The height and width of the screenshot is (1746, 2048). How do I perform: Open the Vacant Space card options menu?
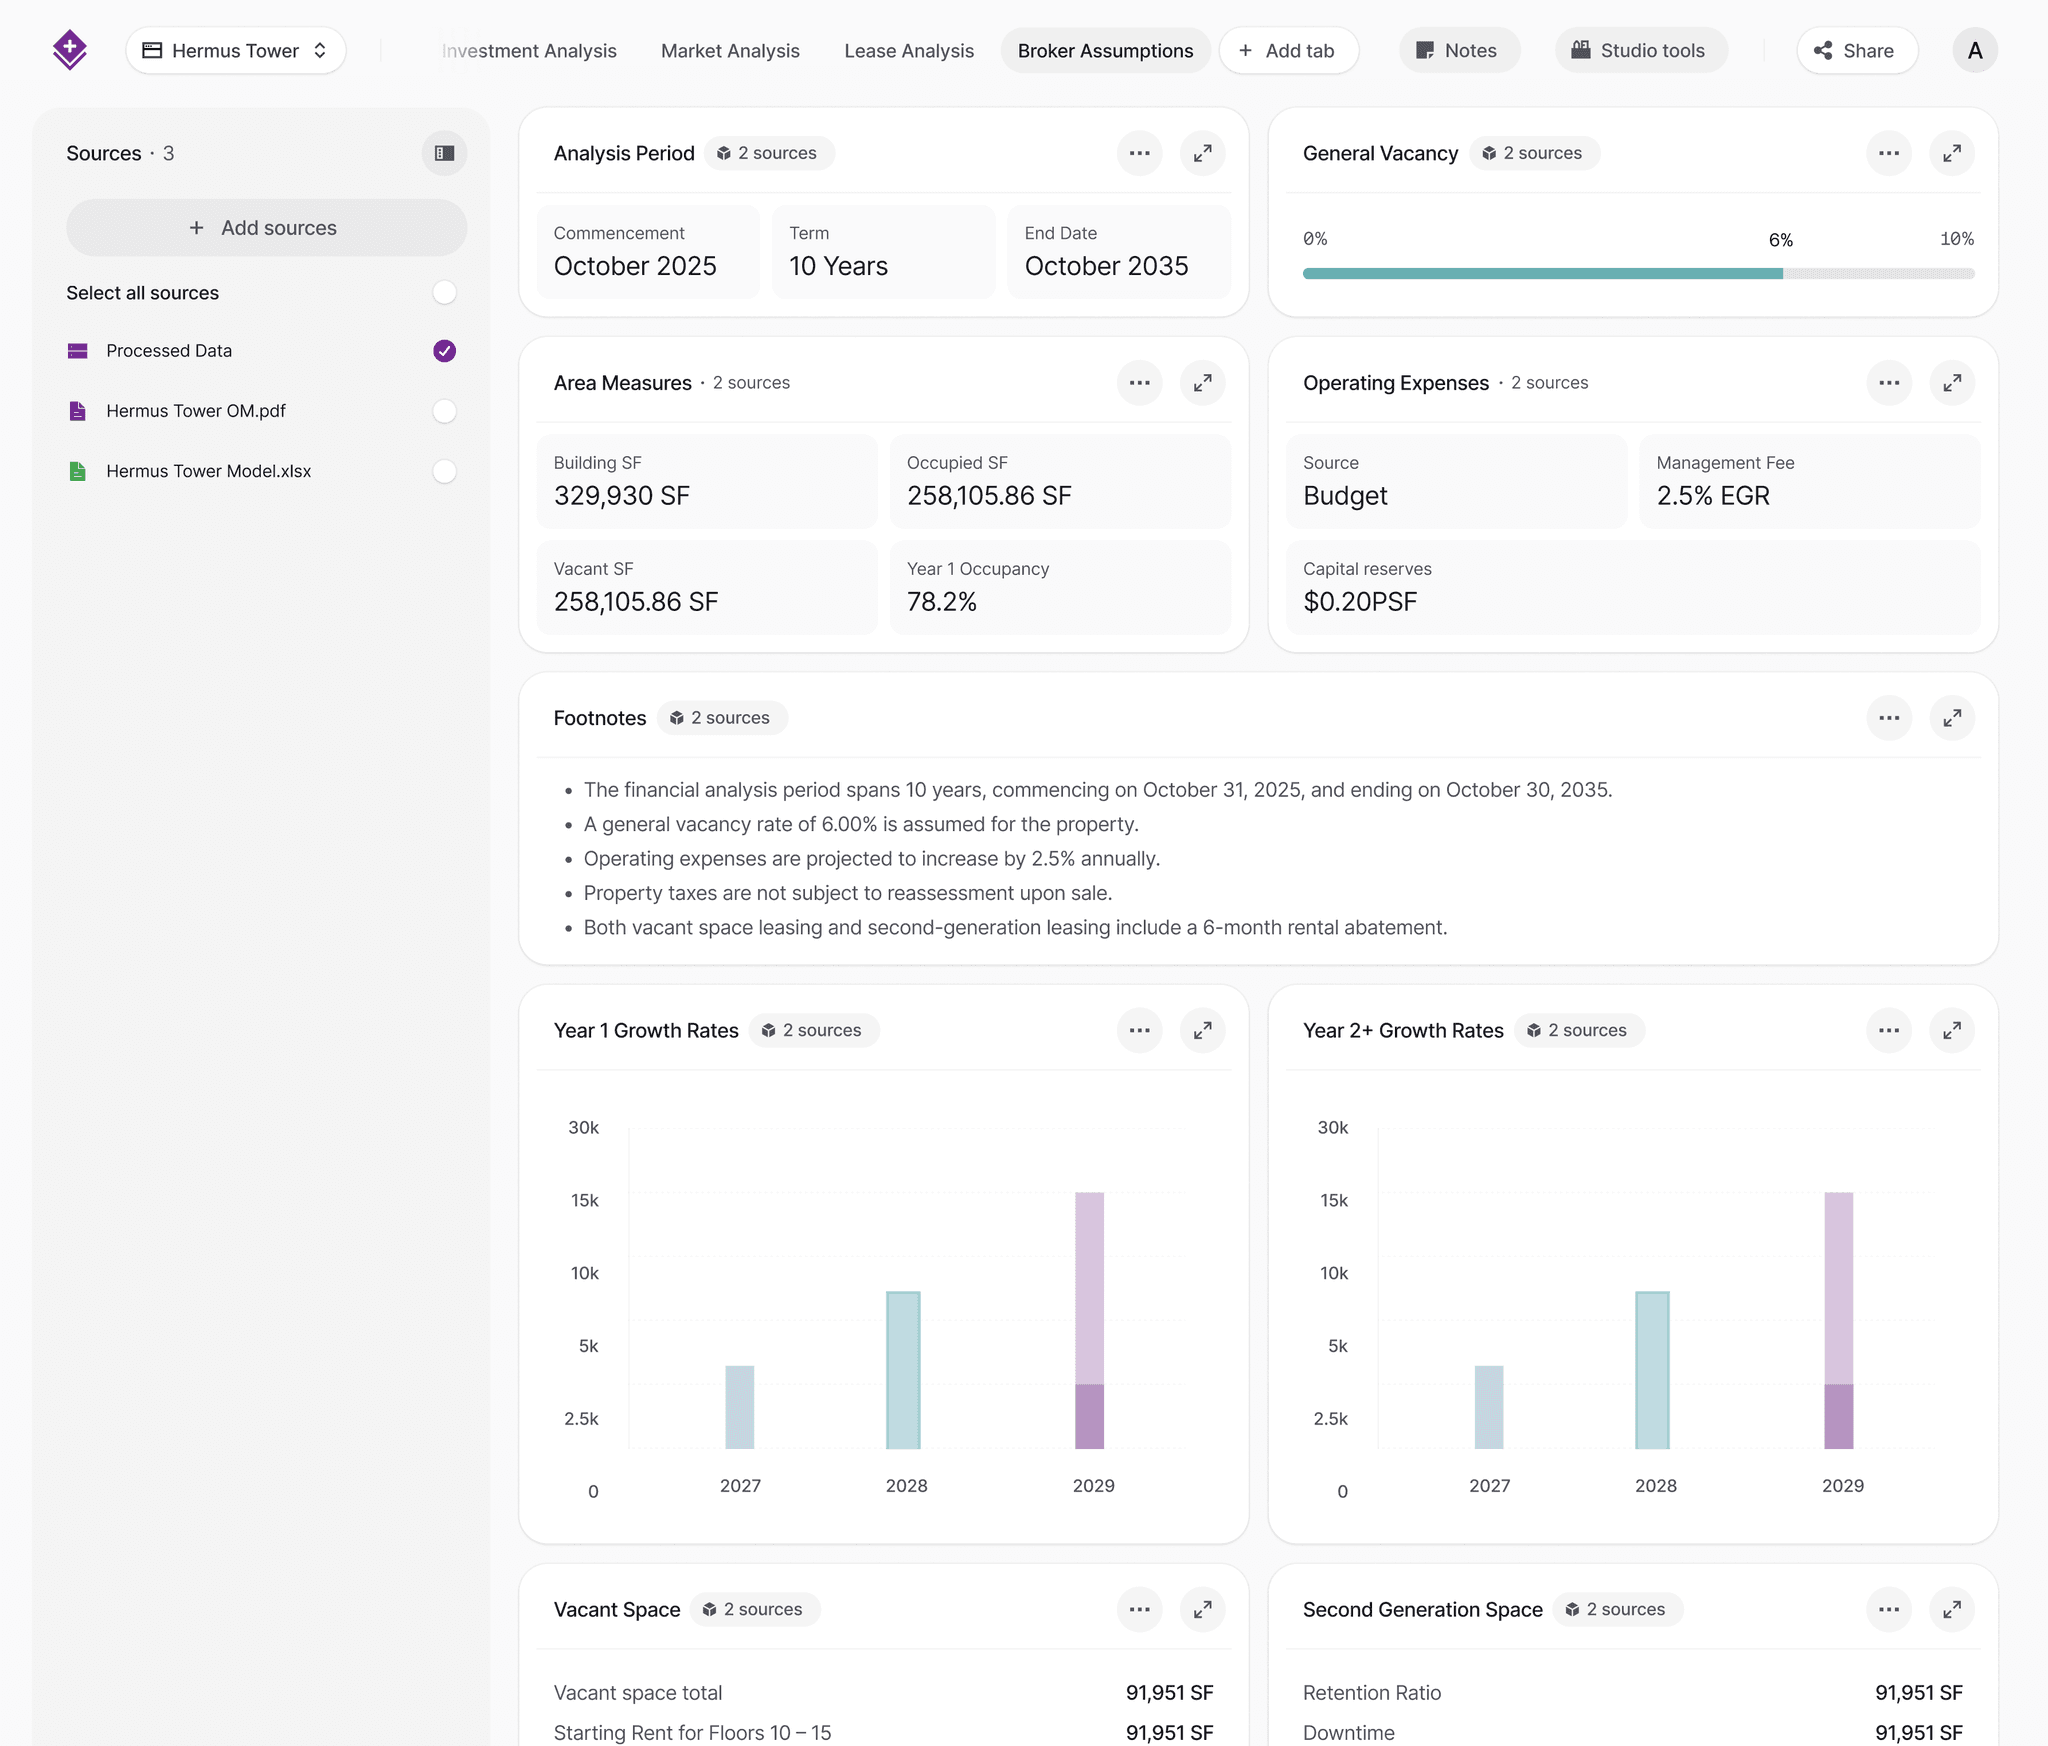click(1139, 1609)
